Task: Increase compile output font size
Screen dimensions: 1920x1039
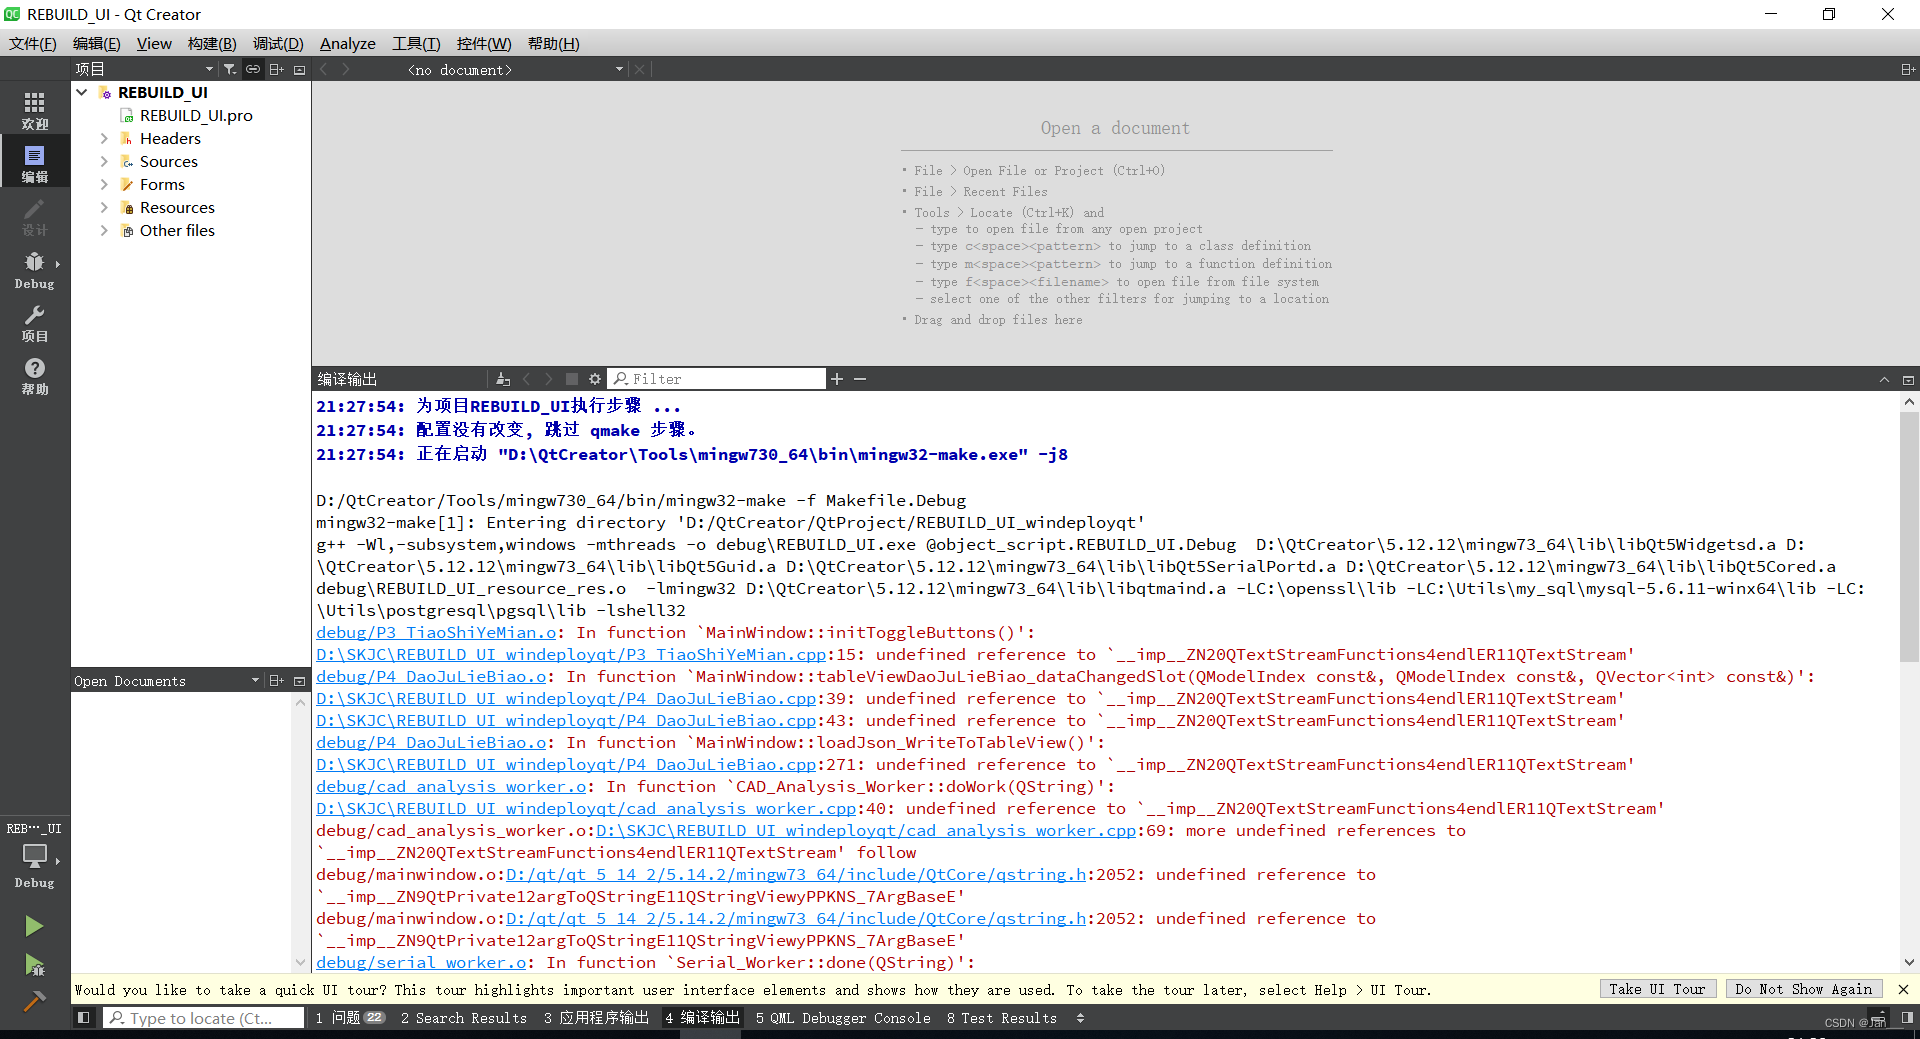Action: [x=837, y=379]
